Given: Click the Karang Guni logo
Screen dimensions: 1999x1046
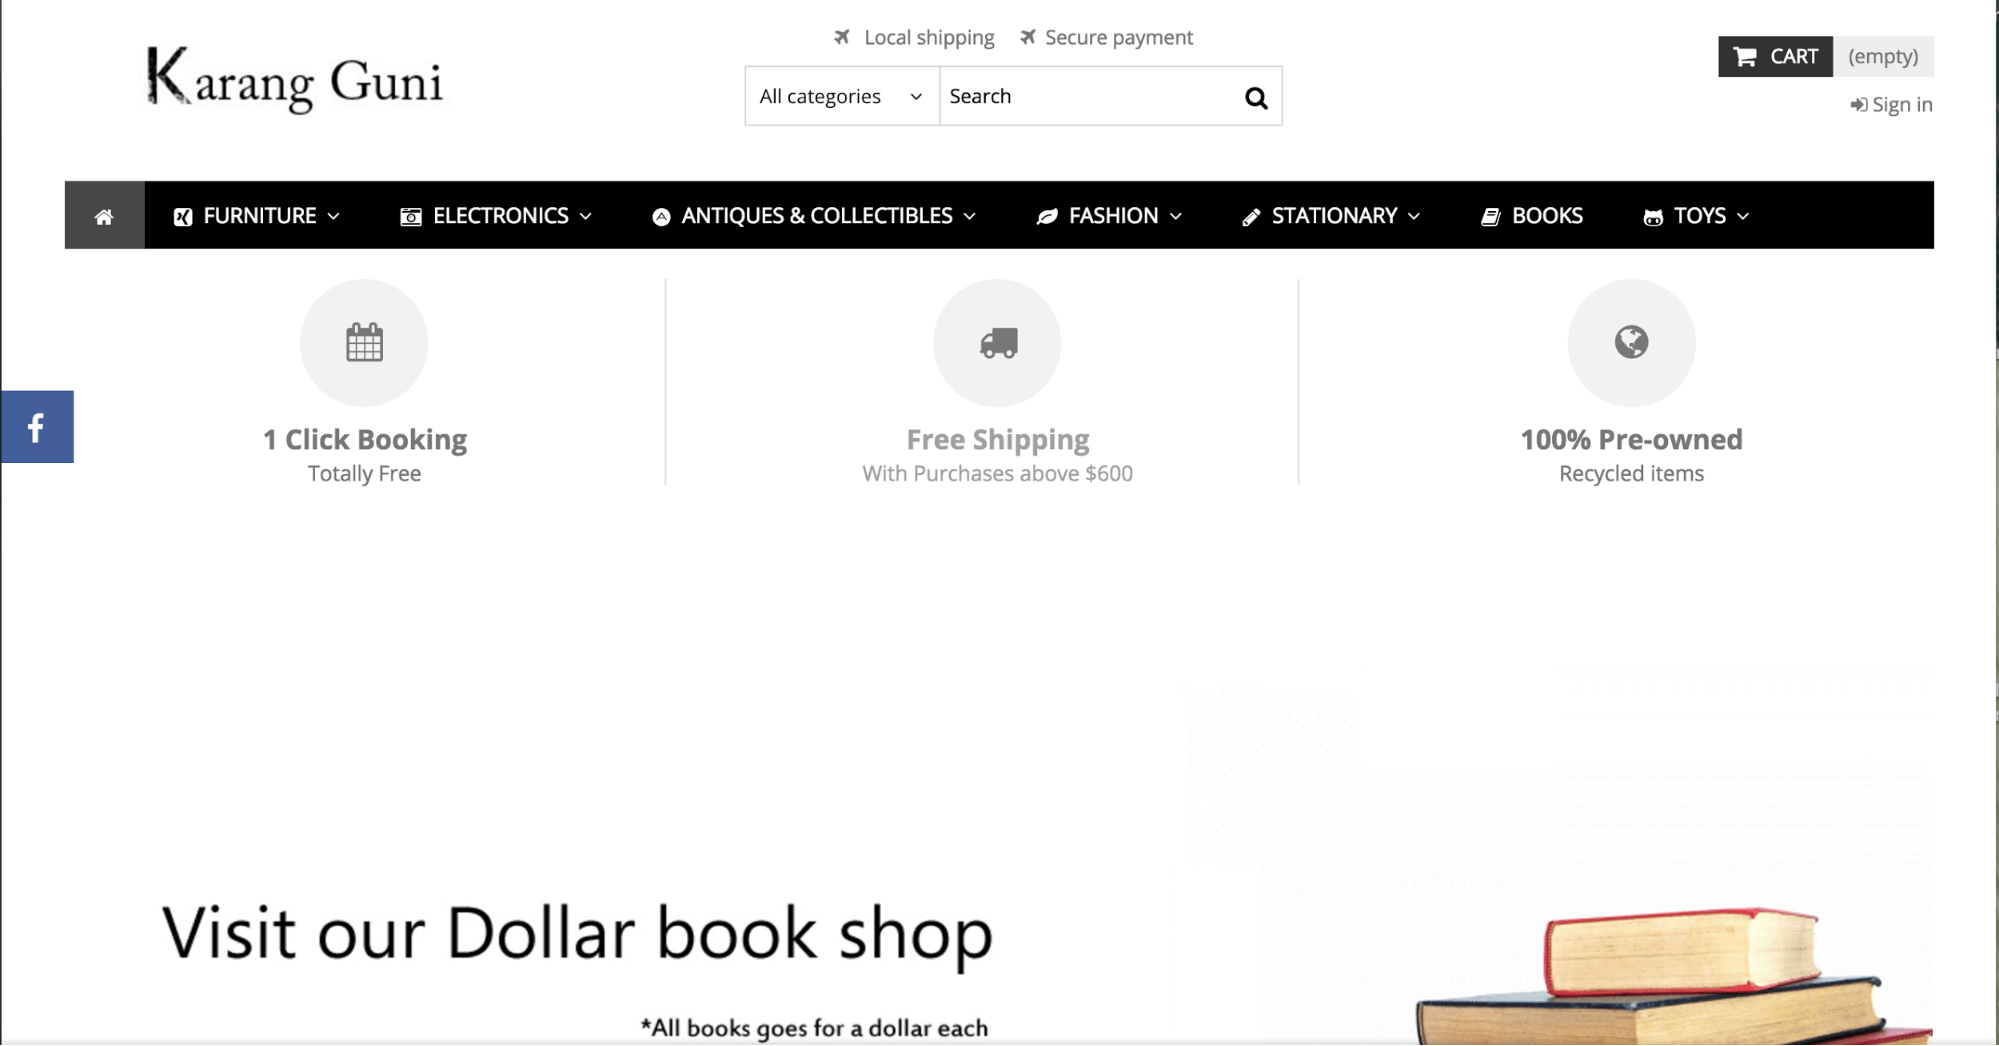Looking at the screenshot, I should [x=294, y=80].
